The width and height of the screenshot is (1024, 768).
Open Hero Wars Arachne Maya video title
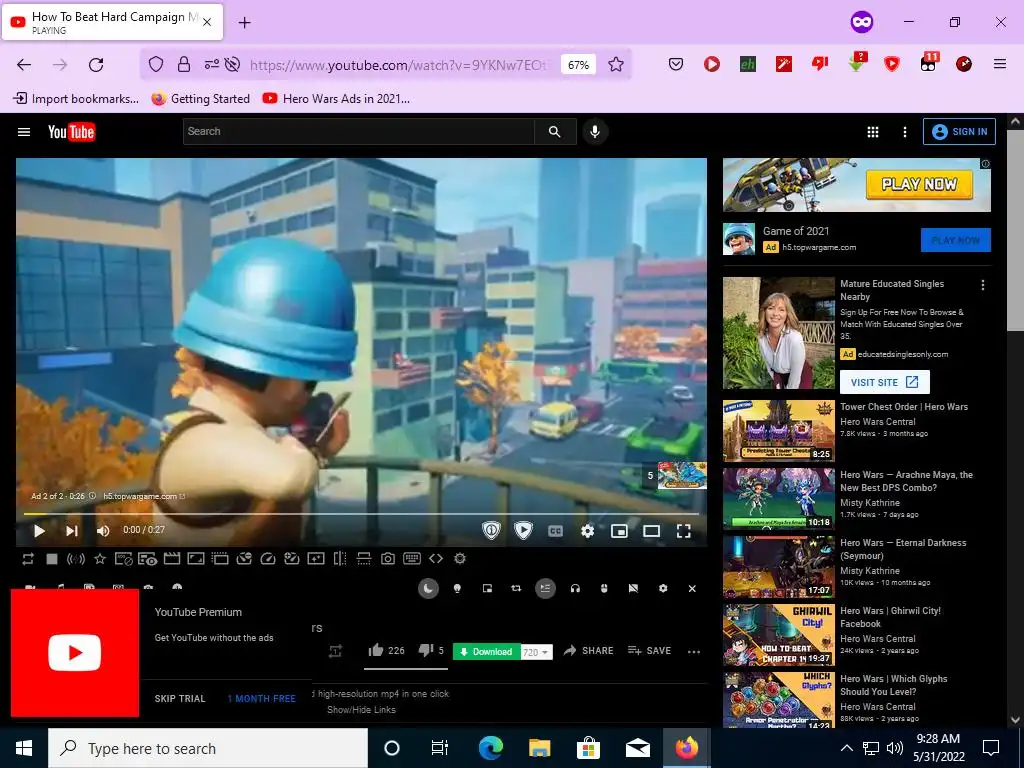(x=906, y=481)
